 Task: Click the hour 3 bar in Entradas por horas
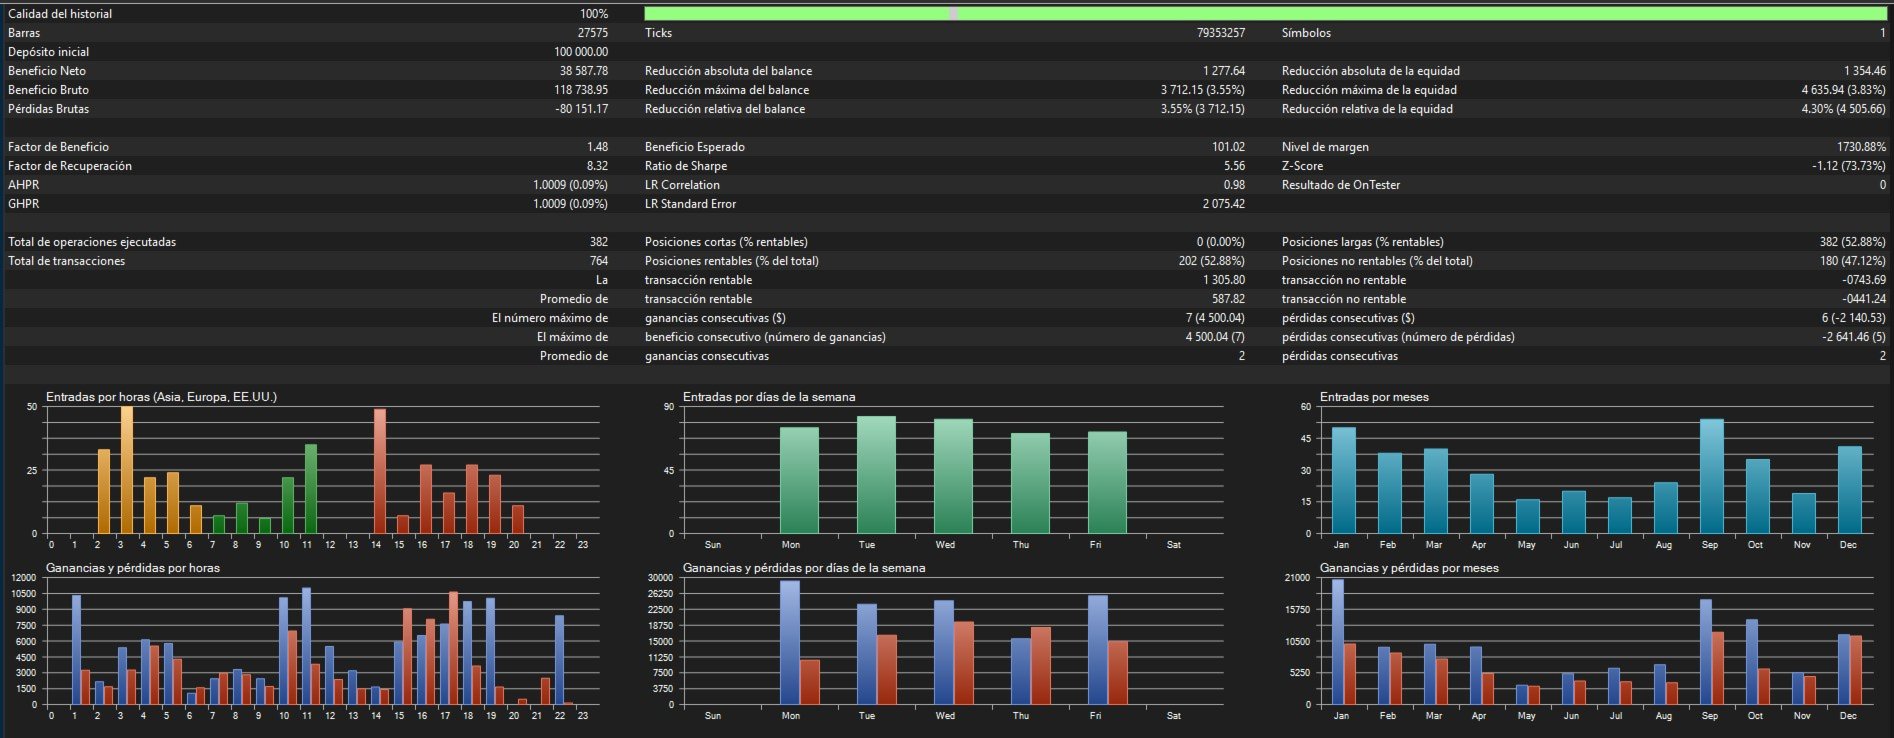coord(127,470)
